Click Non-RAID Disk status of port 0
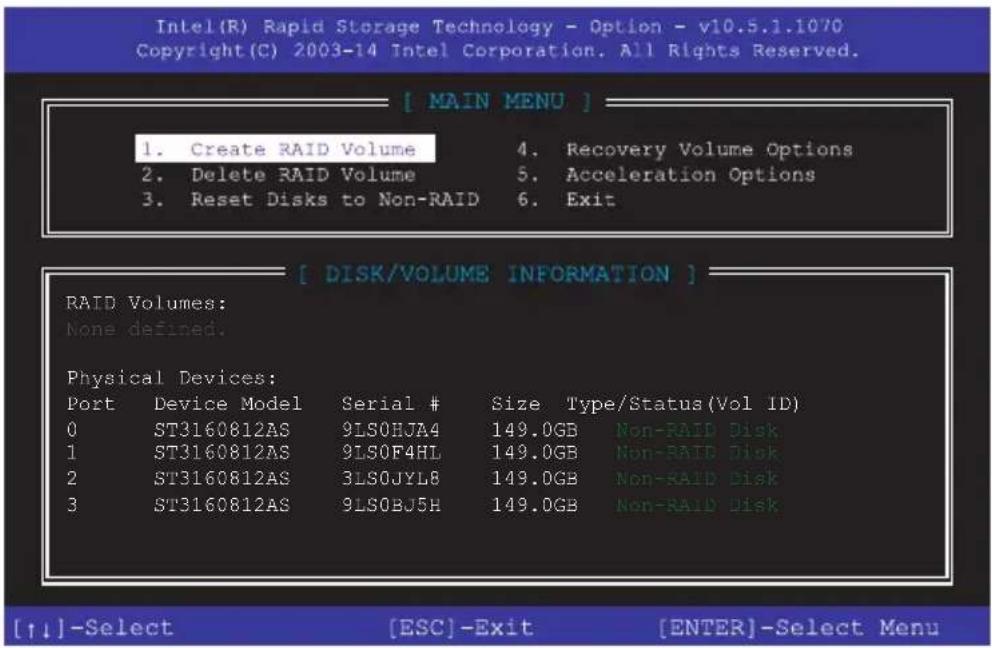 [697, 430]
